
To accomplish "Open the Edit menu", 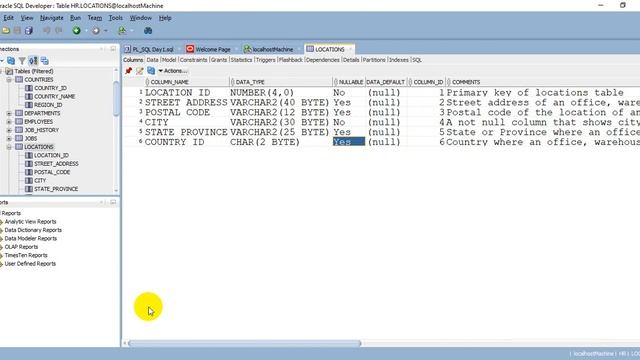I will tap(8, 18).
